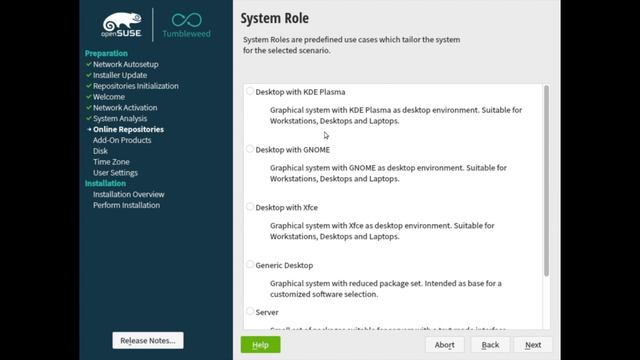Click Network Activation step text
The width and height of the screenshot is (640, 360).
125,107
